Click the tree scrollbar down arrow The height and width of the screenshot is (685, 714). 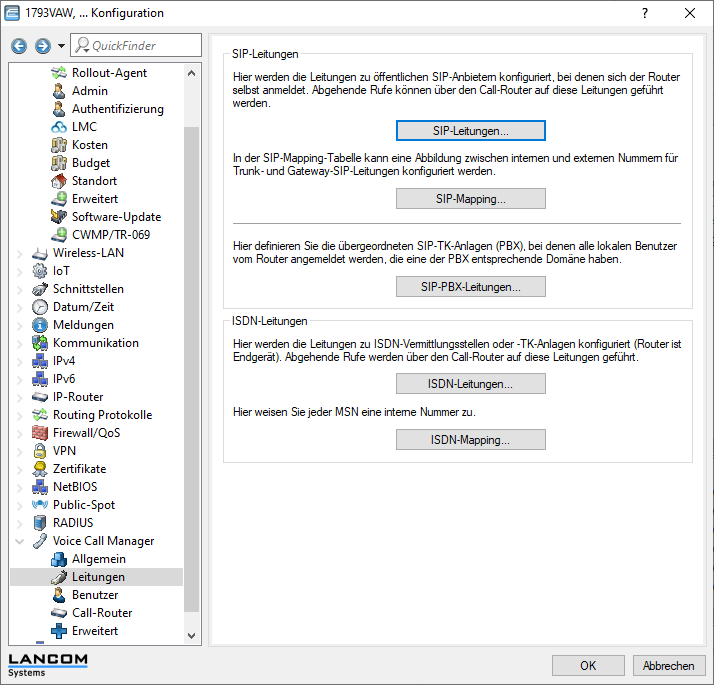coord(192,634)
